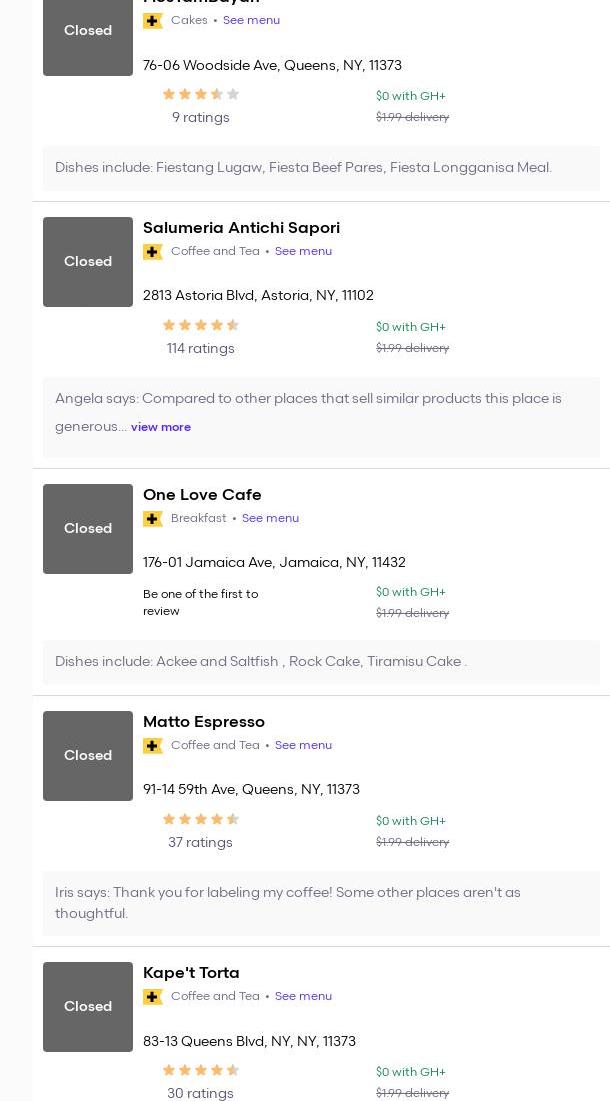Viewport: 610px width, 1101px height.
Task: Click GH+ badge icon for One Love Cafe
Action: 153,519
